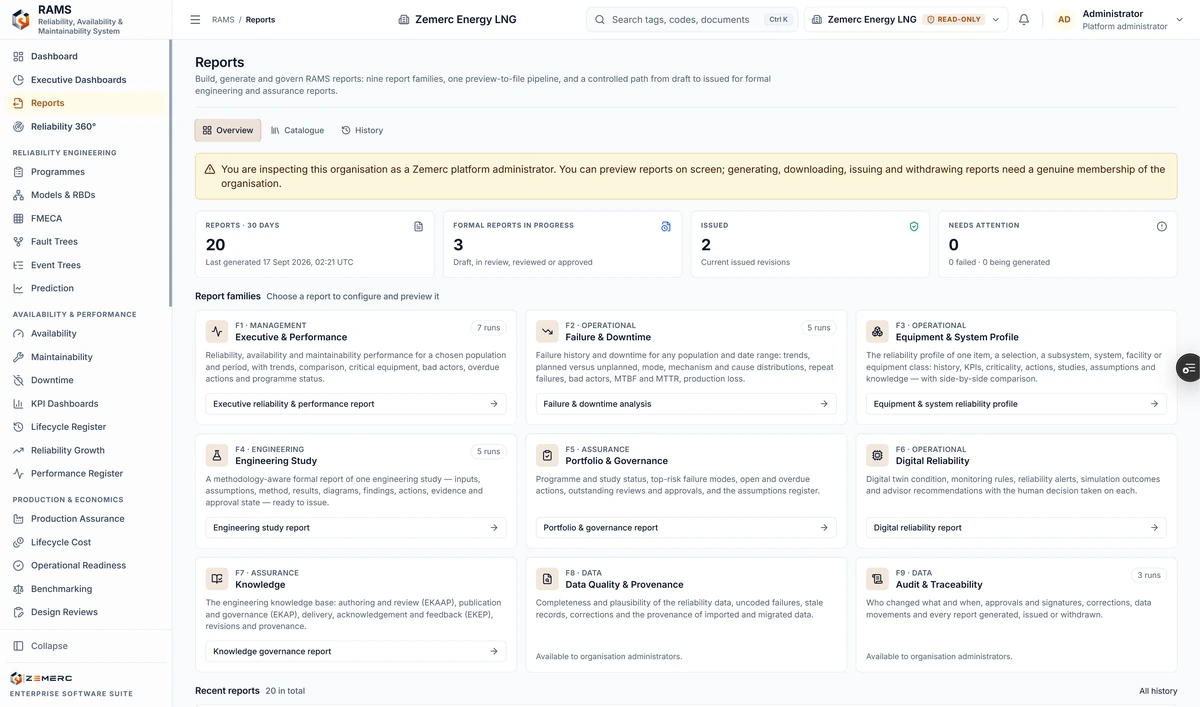Toggle the sidebar hamburger menu icon
Viewport: 1200px width, 707px height.
pos(195,19)
